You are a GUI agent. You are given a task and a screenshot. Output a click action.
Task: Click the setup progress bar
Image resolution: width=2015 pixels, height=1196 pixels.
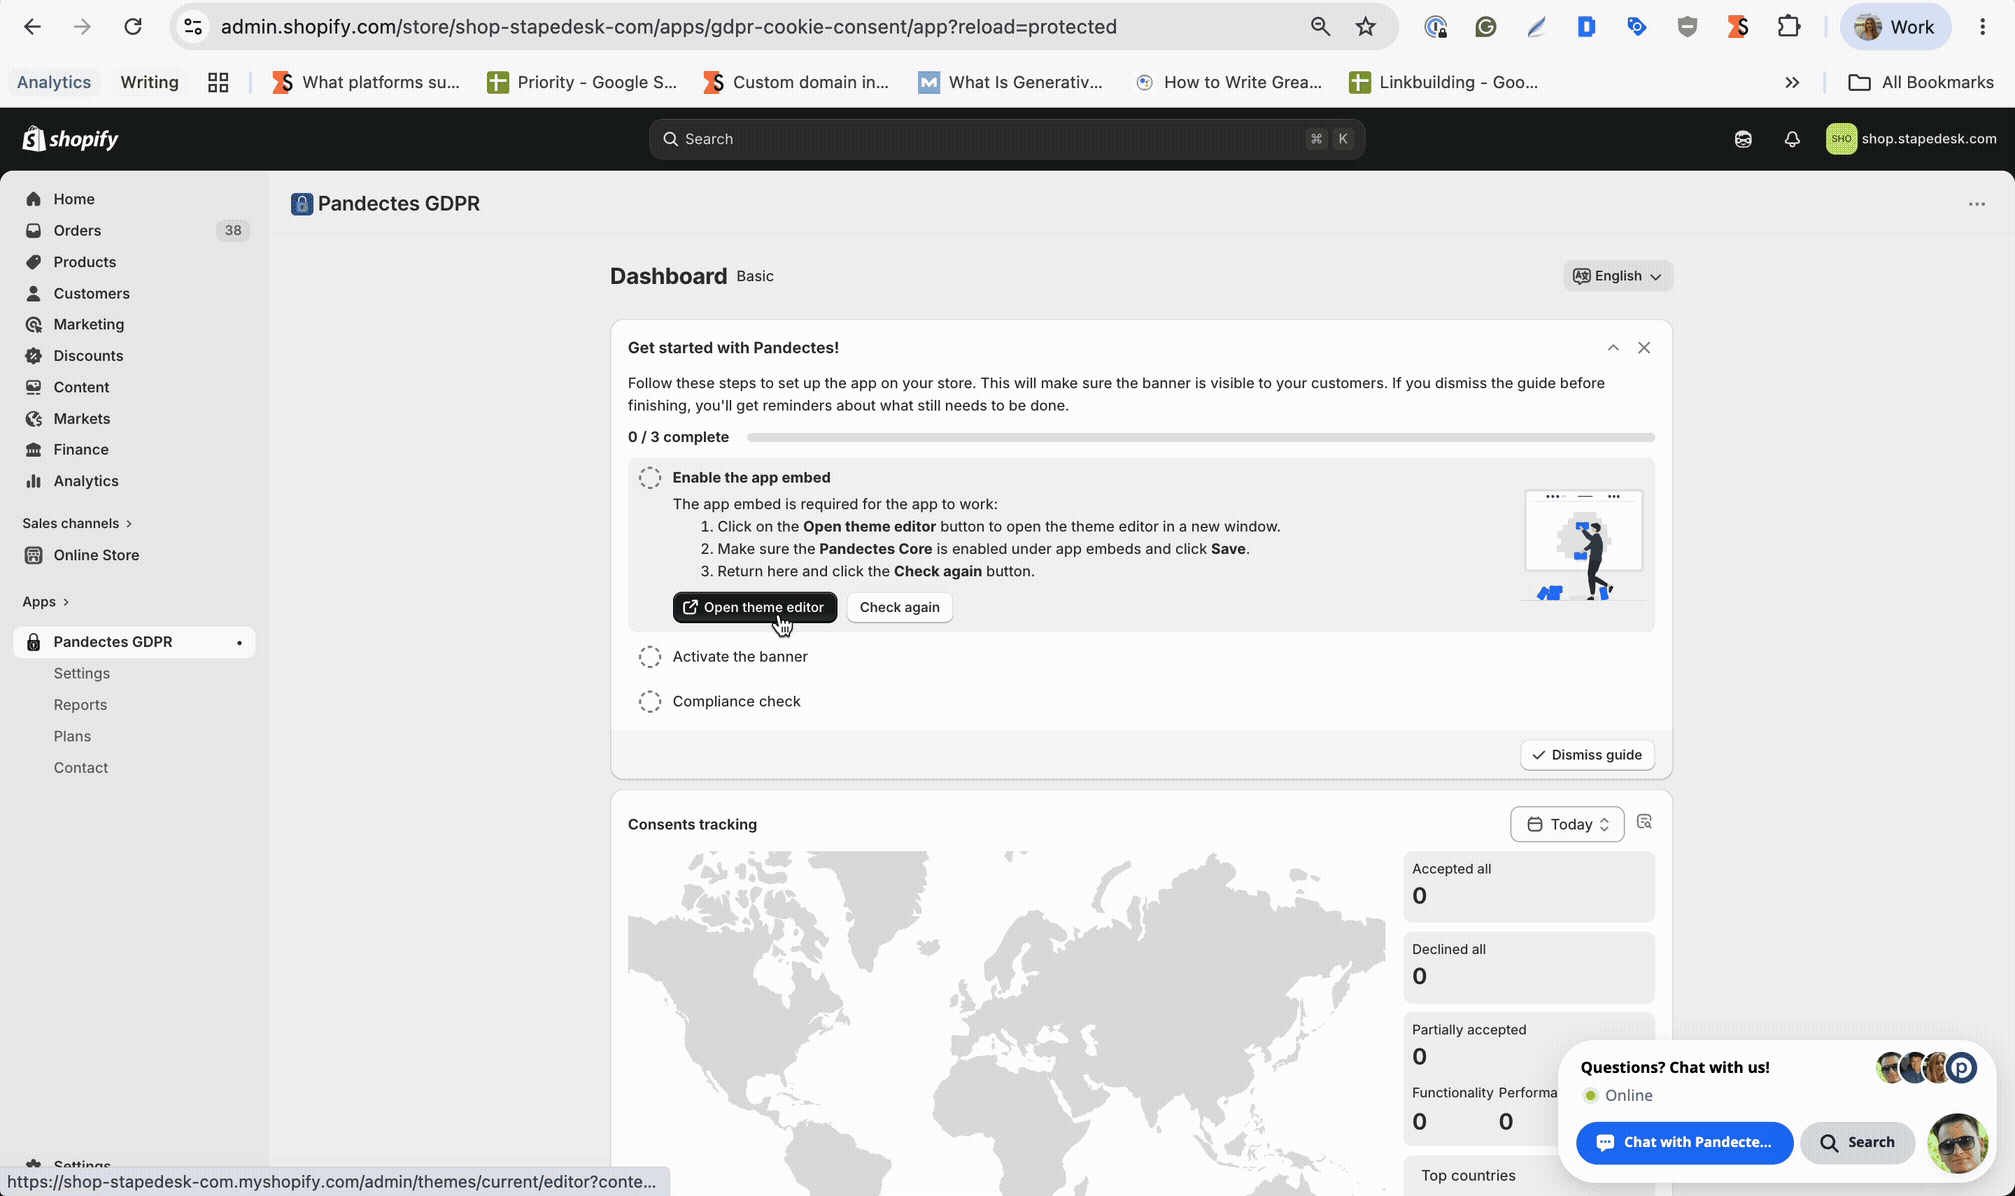1200,437
